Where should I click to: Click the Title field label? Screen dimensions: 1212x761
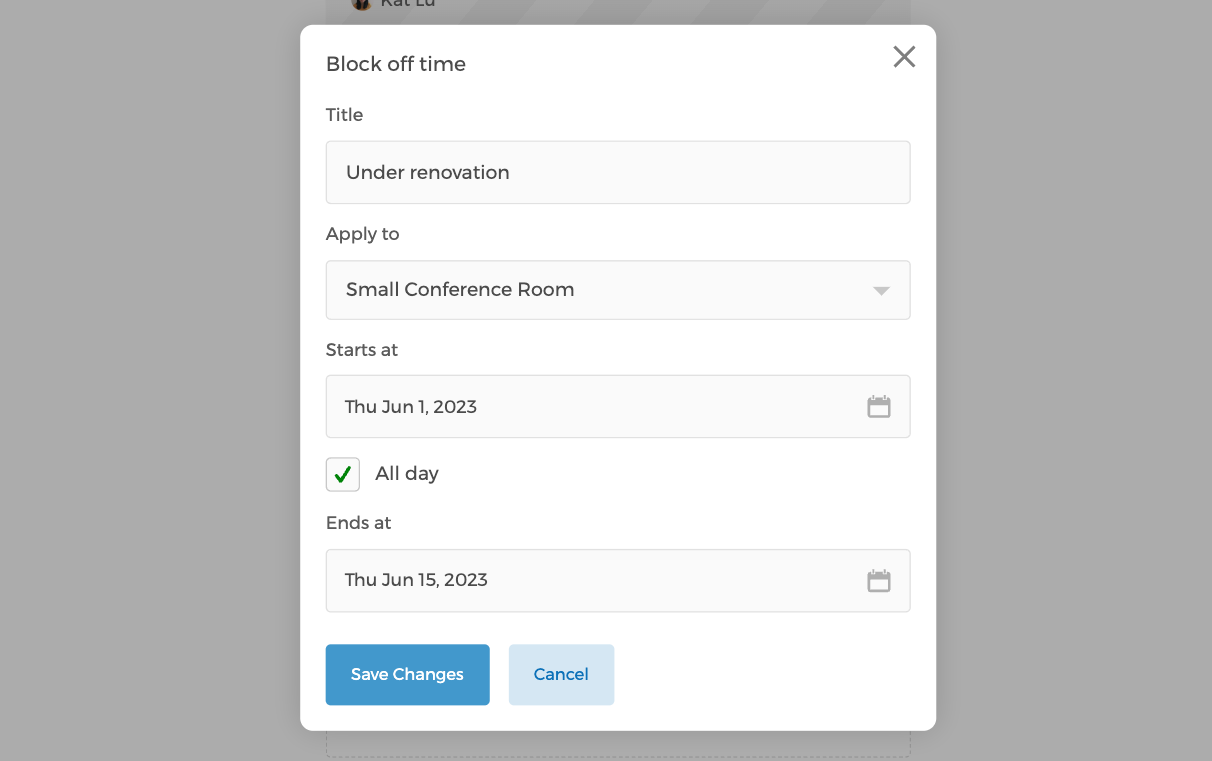pyautogui.click(x=344, y=115)
